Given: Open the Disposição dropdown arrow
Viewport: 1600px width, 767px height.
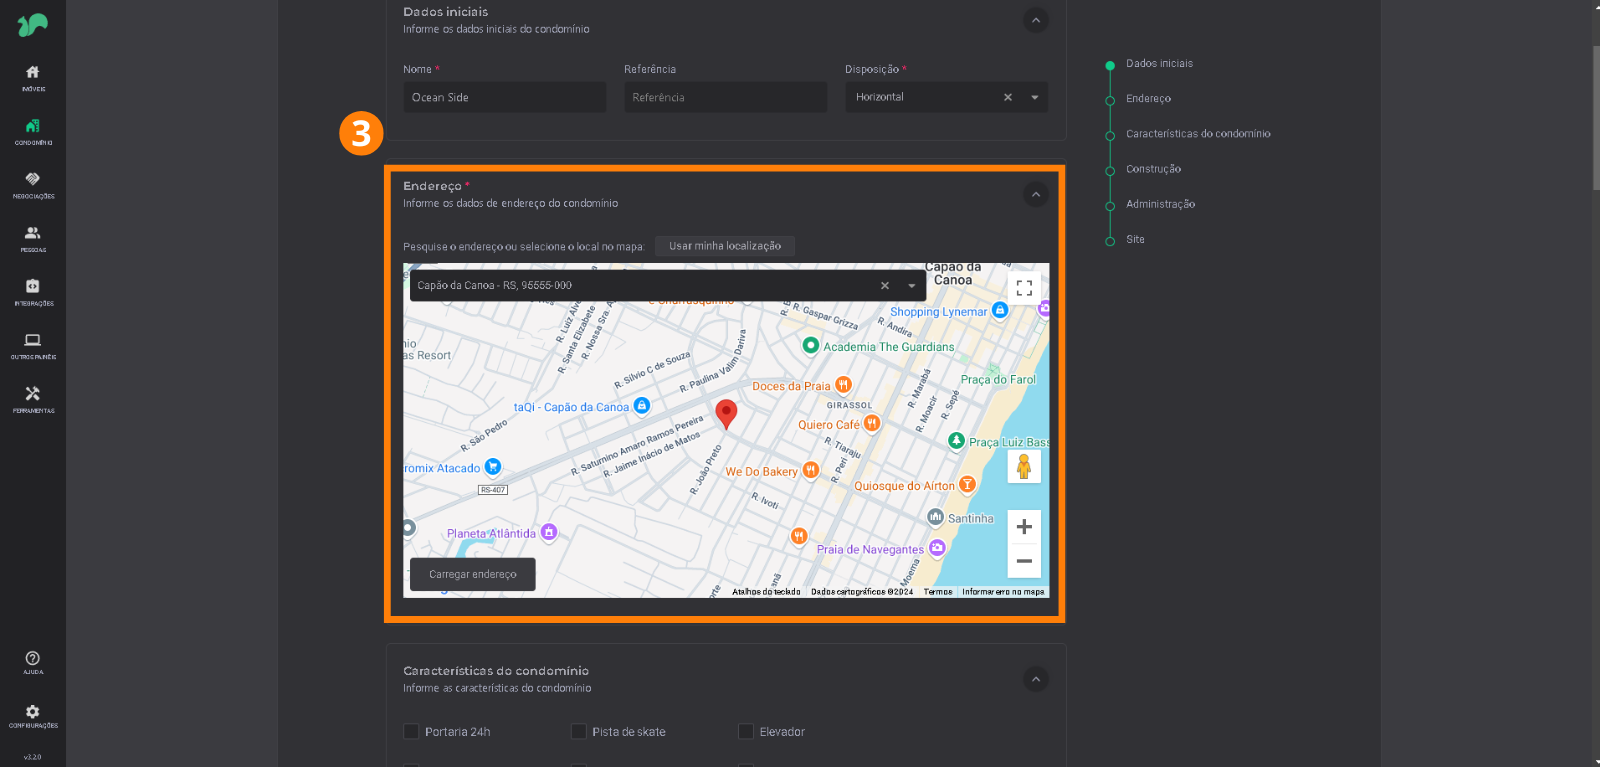Looking at the screenshot, I should point(1035,97).
